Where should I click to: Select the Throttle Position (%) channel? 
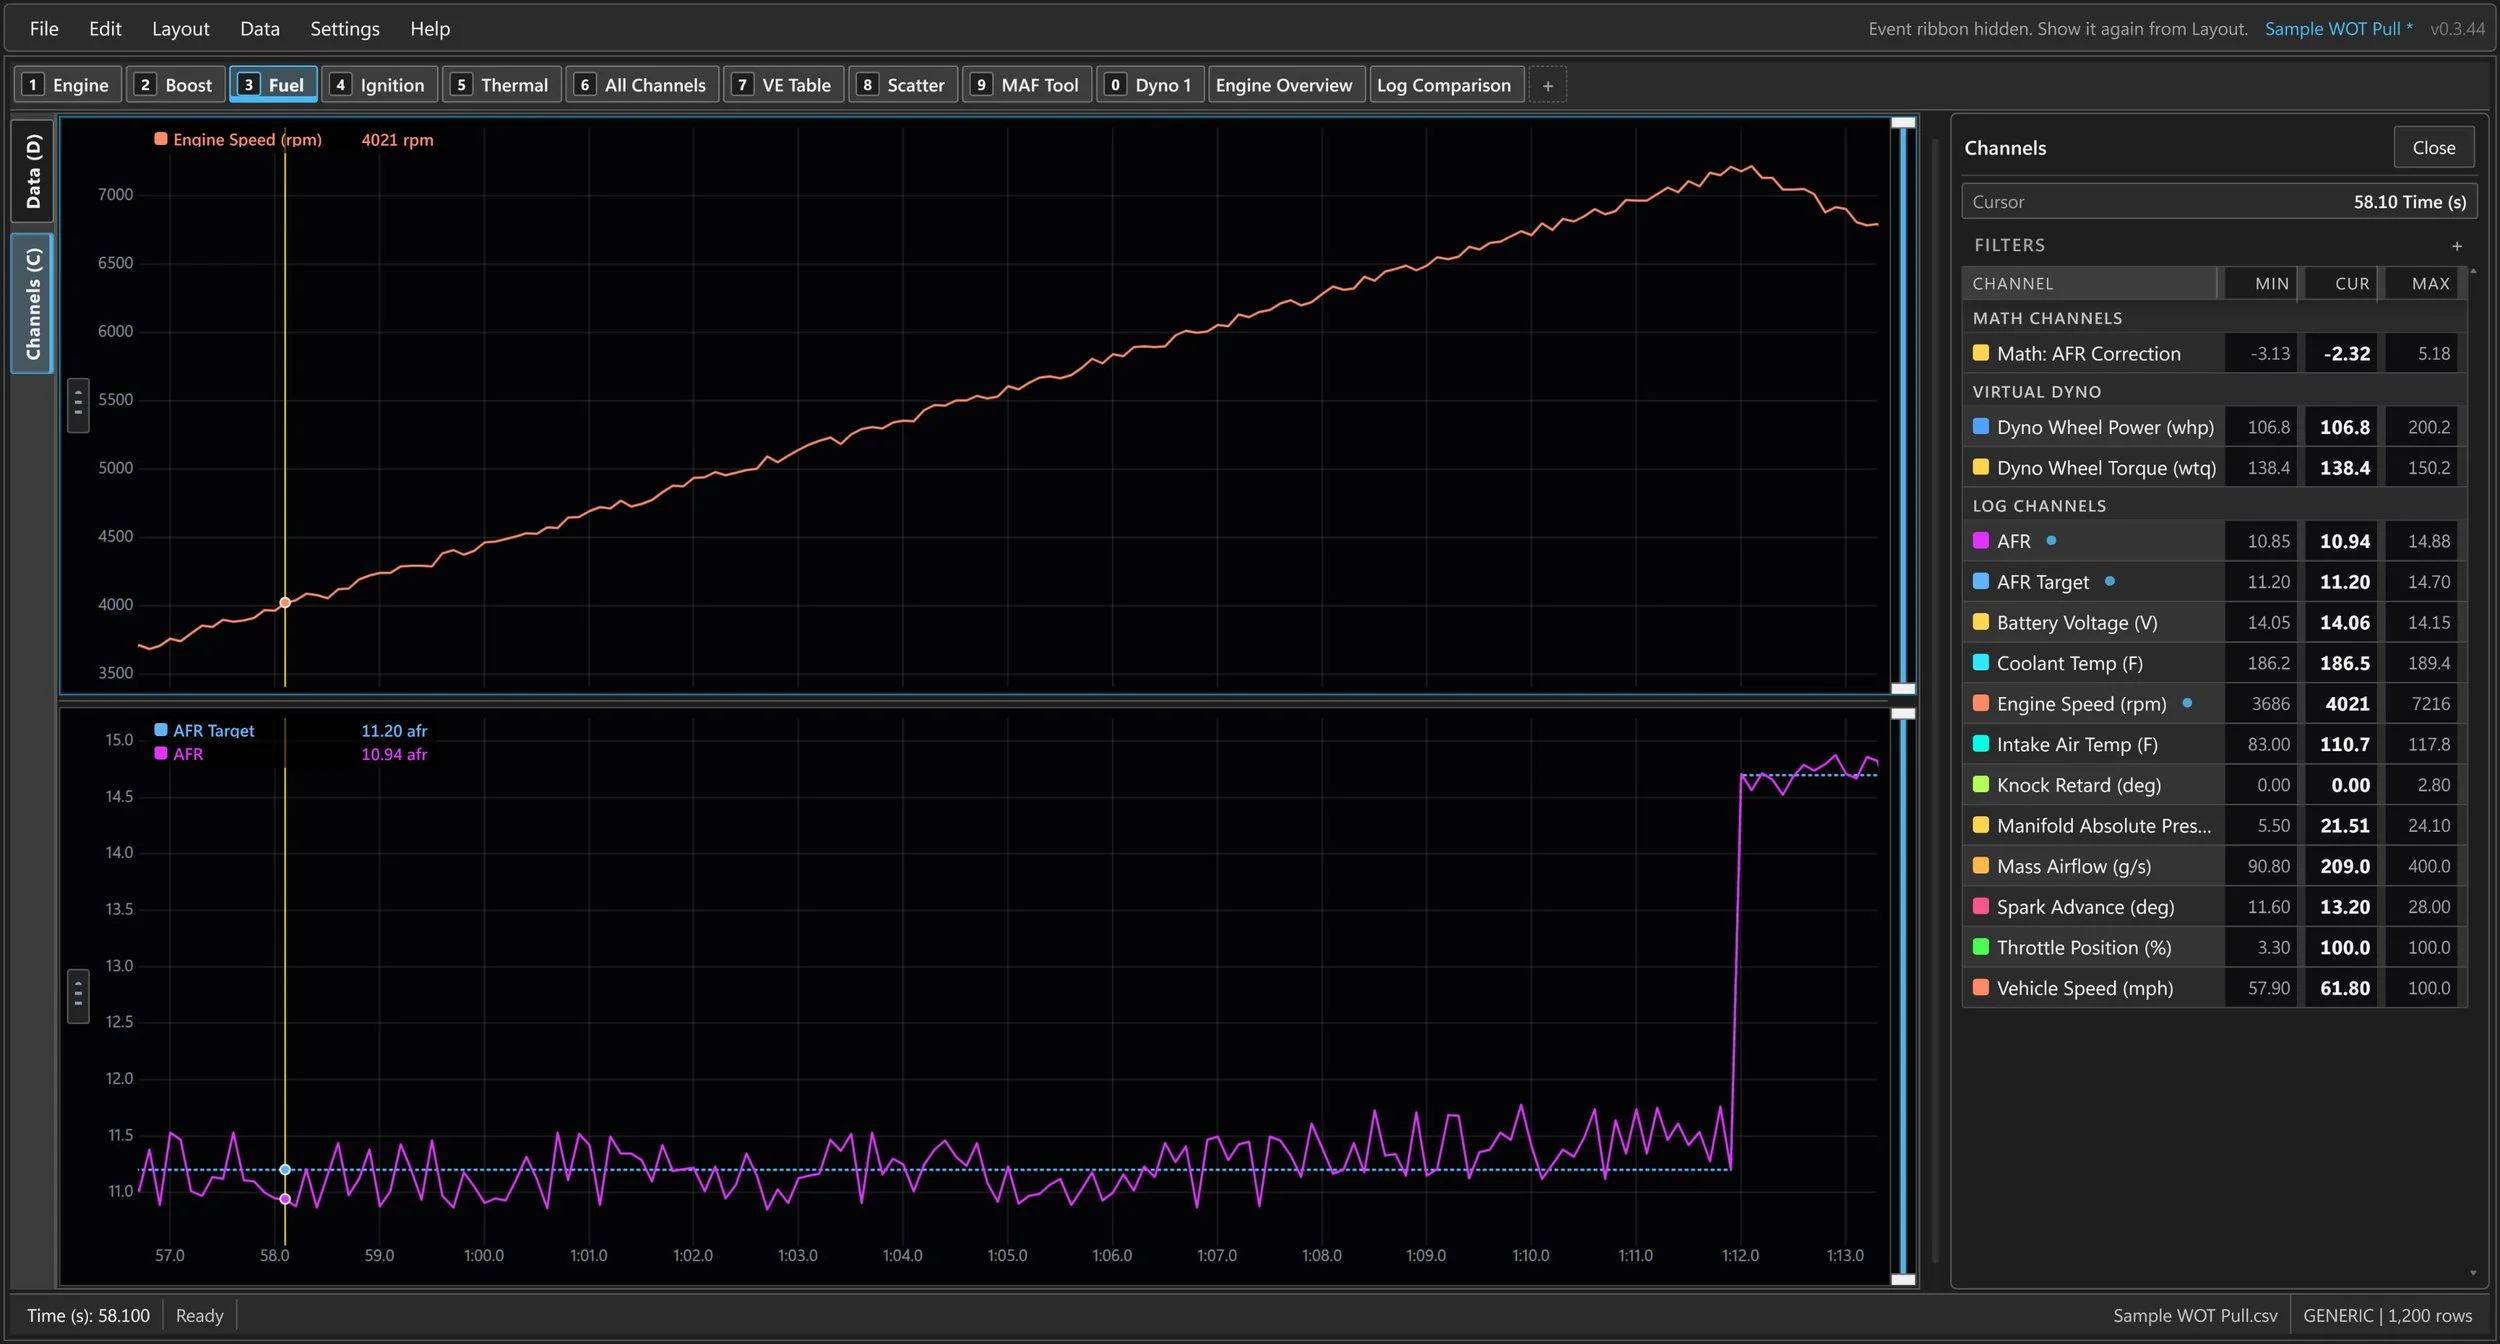tap(2214, 947)
